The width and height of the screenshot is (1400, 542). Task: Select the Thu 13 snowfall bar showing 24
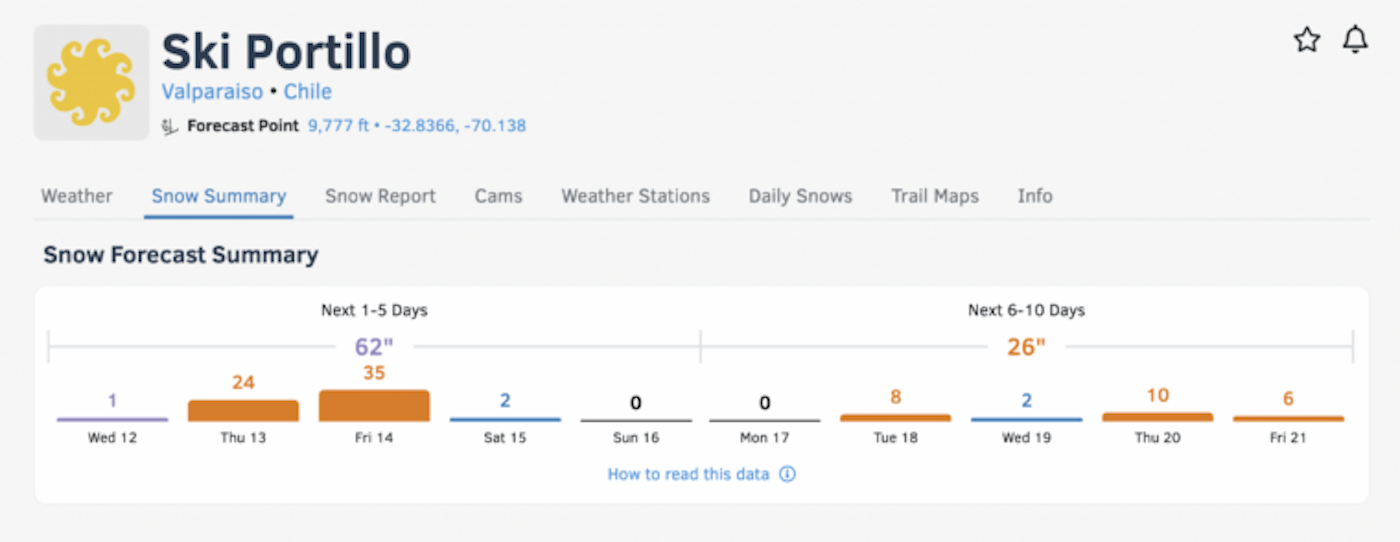coord(243,410)
